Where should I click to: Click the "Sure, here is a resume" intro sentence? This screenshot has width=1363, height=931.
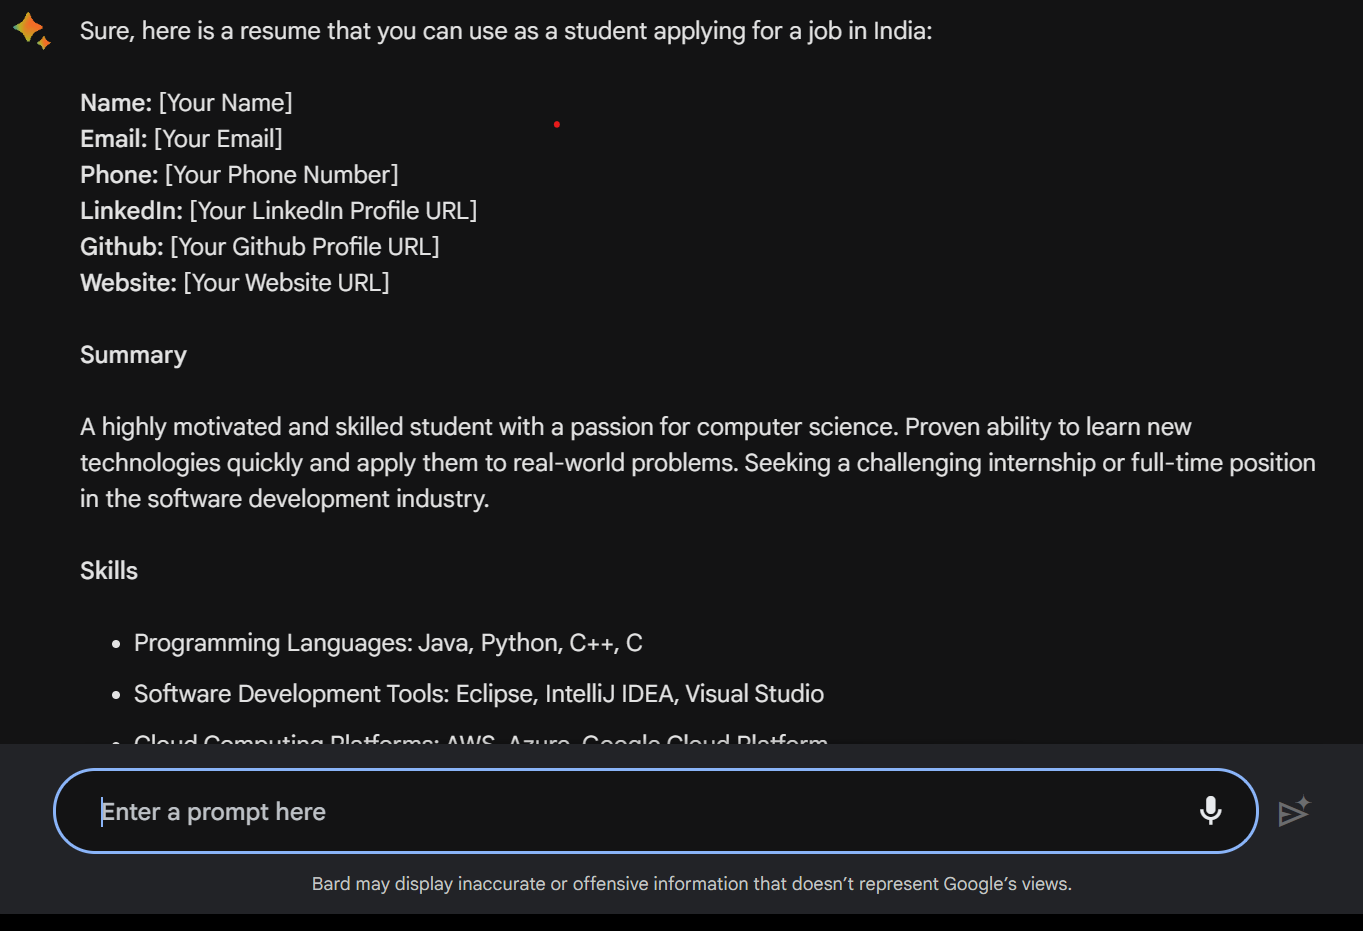(x=506, y=31)
